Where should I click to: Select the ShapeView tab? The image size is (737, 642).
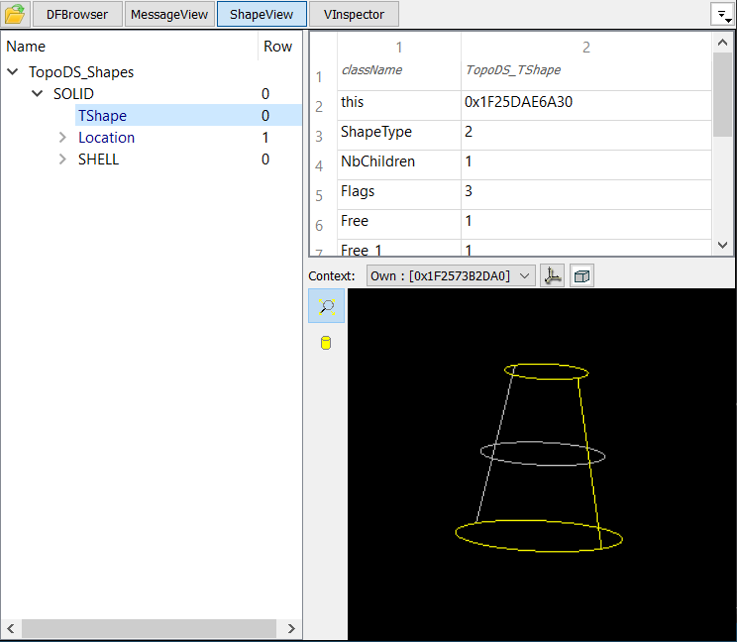pos(261,15)
